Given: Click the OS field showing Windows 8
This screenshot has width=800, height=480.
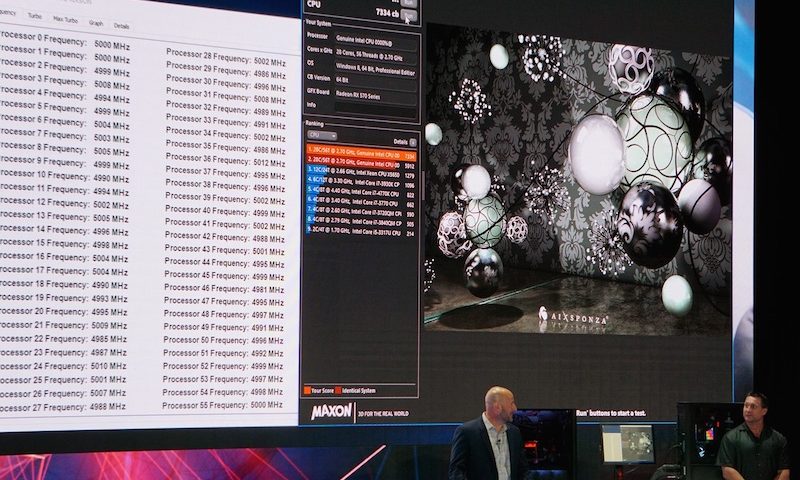Looking at the screenshot, I should (376, 69).
